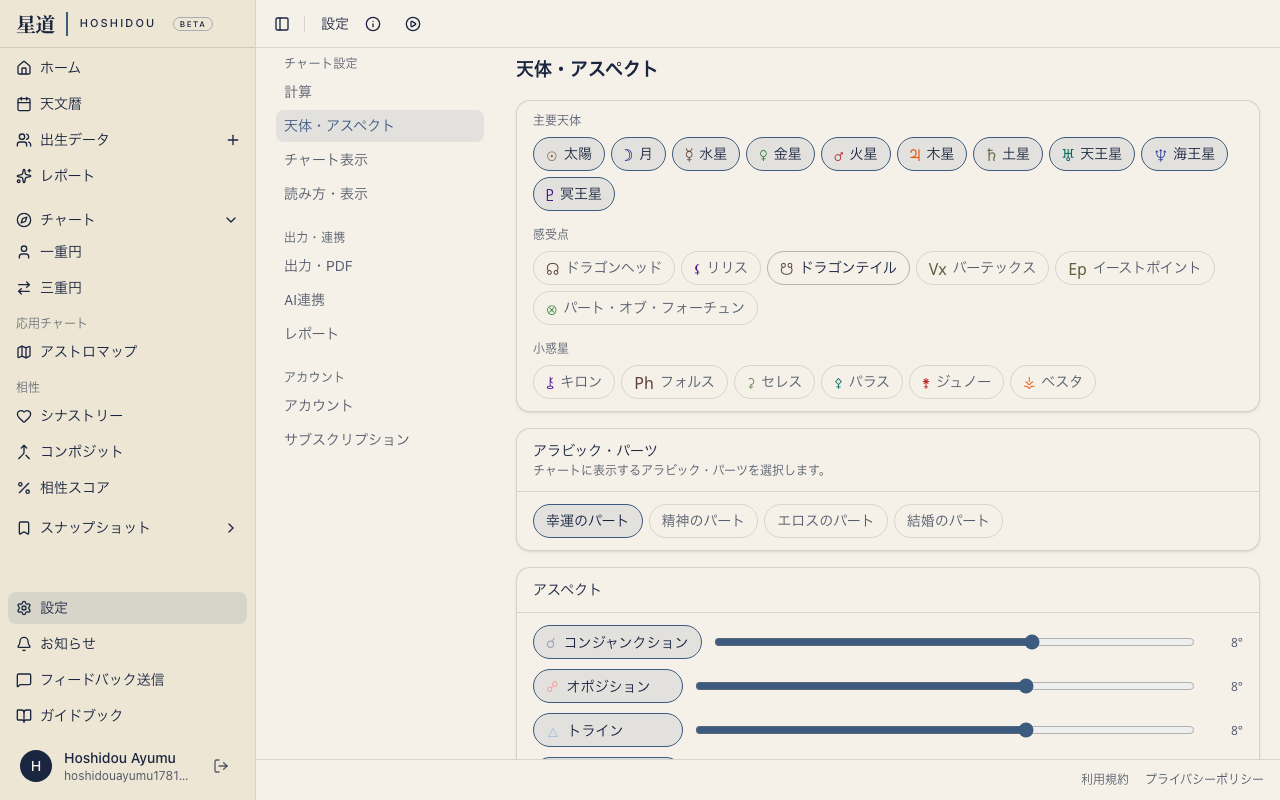
Task: Toggle 天王星 planet chip
Action: tap(1092, 154)
